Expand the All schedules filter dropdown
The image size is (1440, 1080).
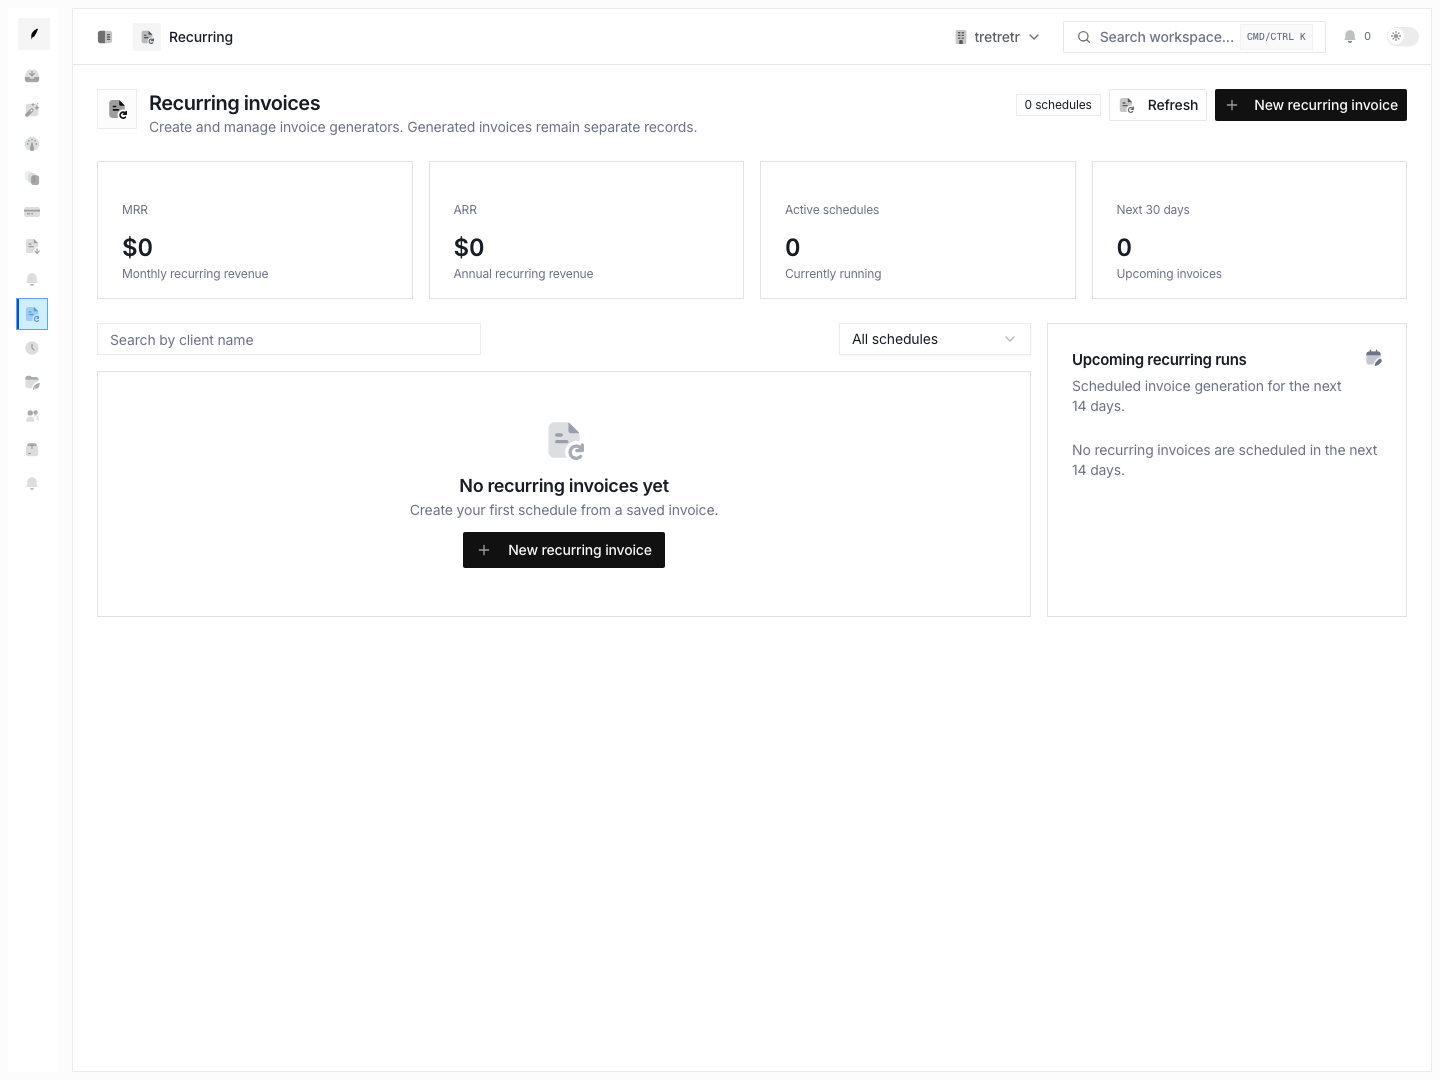[x=935, y=339]
